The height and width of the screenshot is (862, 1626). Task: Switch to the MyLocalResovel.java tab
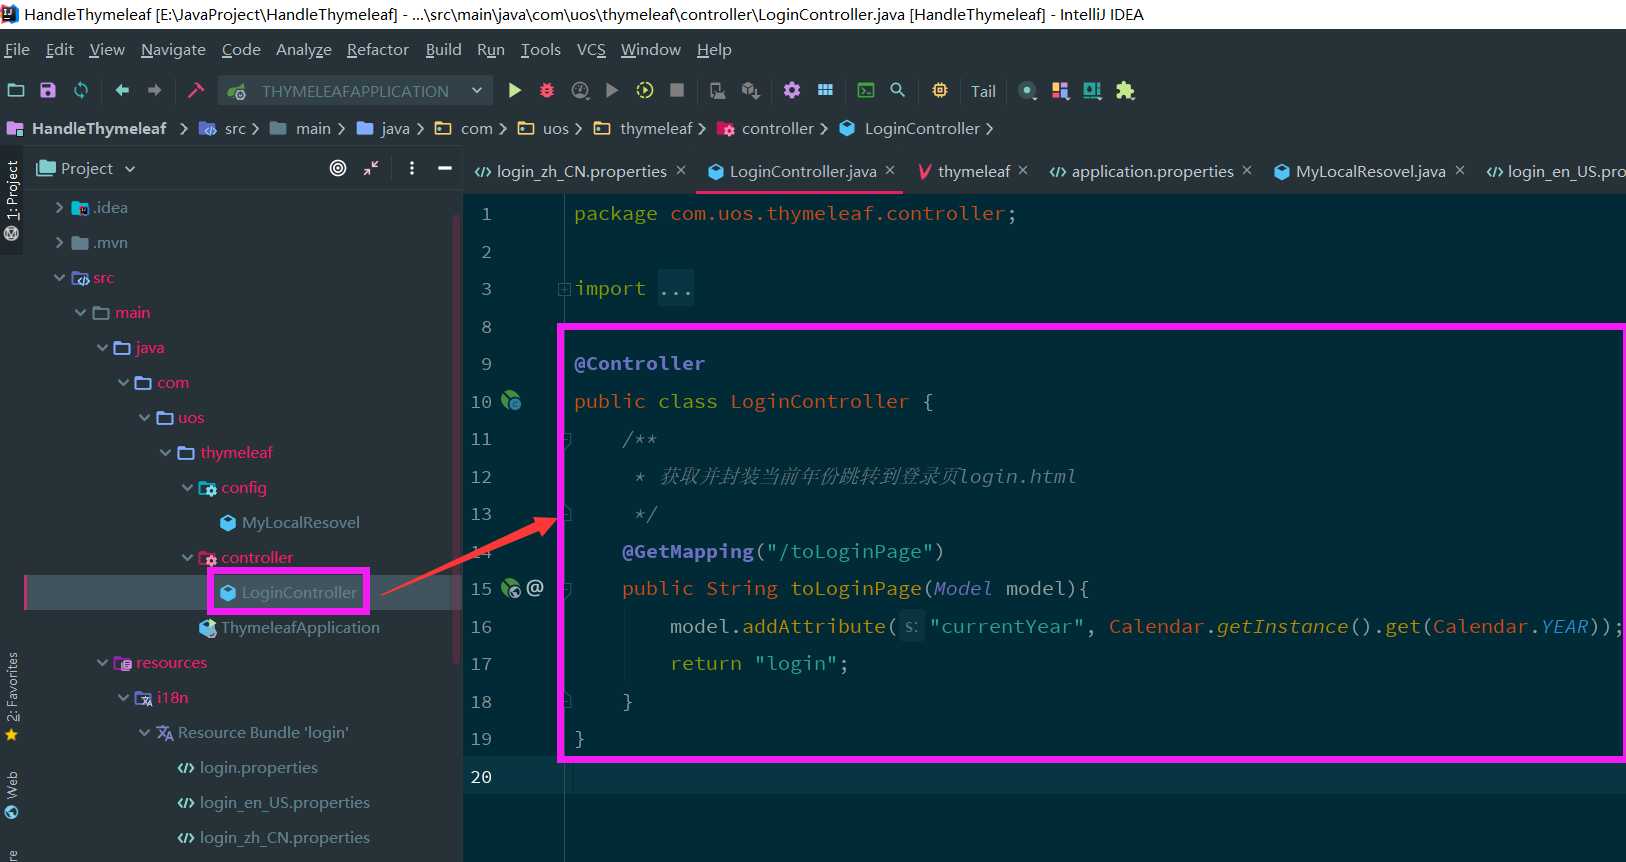(x=1370, y=171)
